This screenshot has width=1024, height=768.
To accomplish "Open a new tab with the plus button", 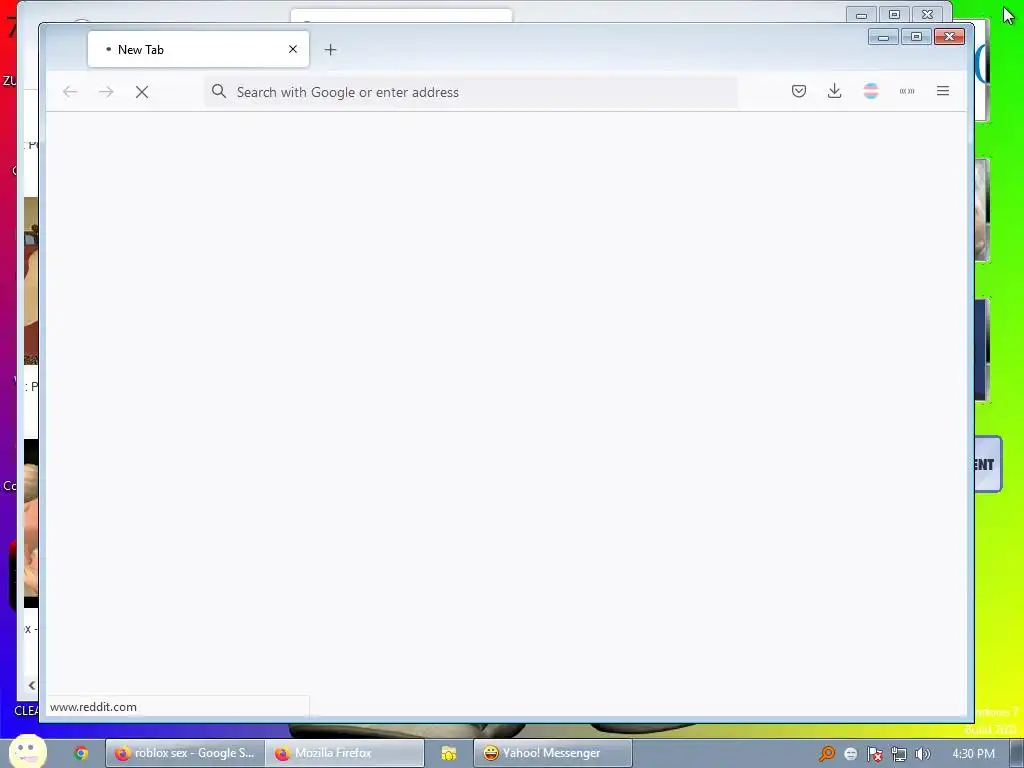I will click(x=330, y=50).
